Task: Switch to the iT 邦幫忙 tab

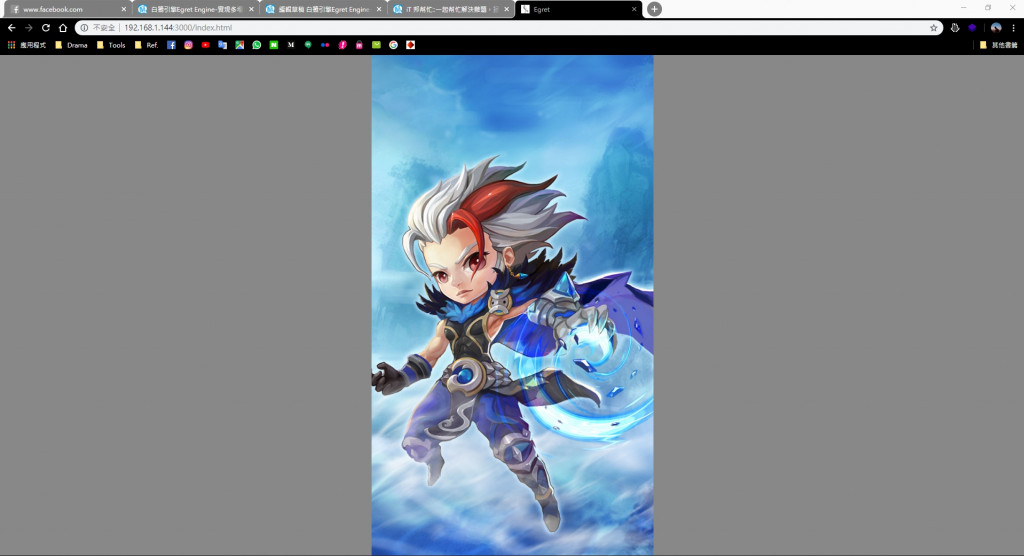Action: point(451,9)
